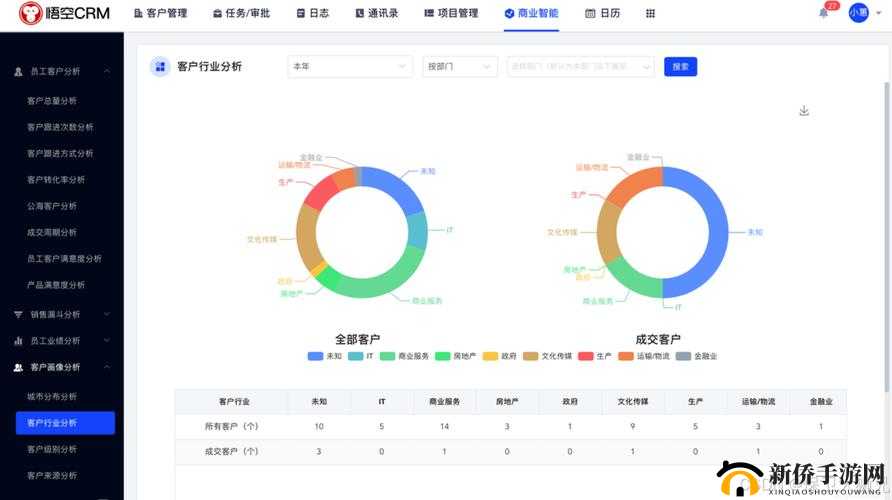Open 产品满意度分析 in the sidebar
The height and width of the screenshot is (500, 892).
point(56,284)
